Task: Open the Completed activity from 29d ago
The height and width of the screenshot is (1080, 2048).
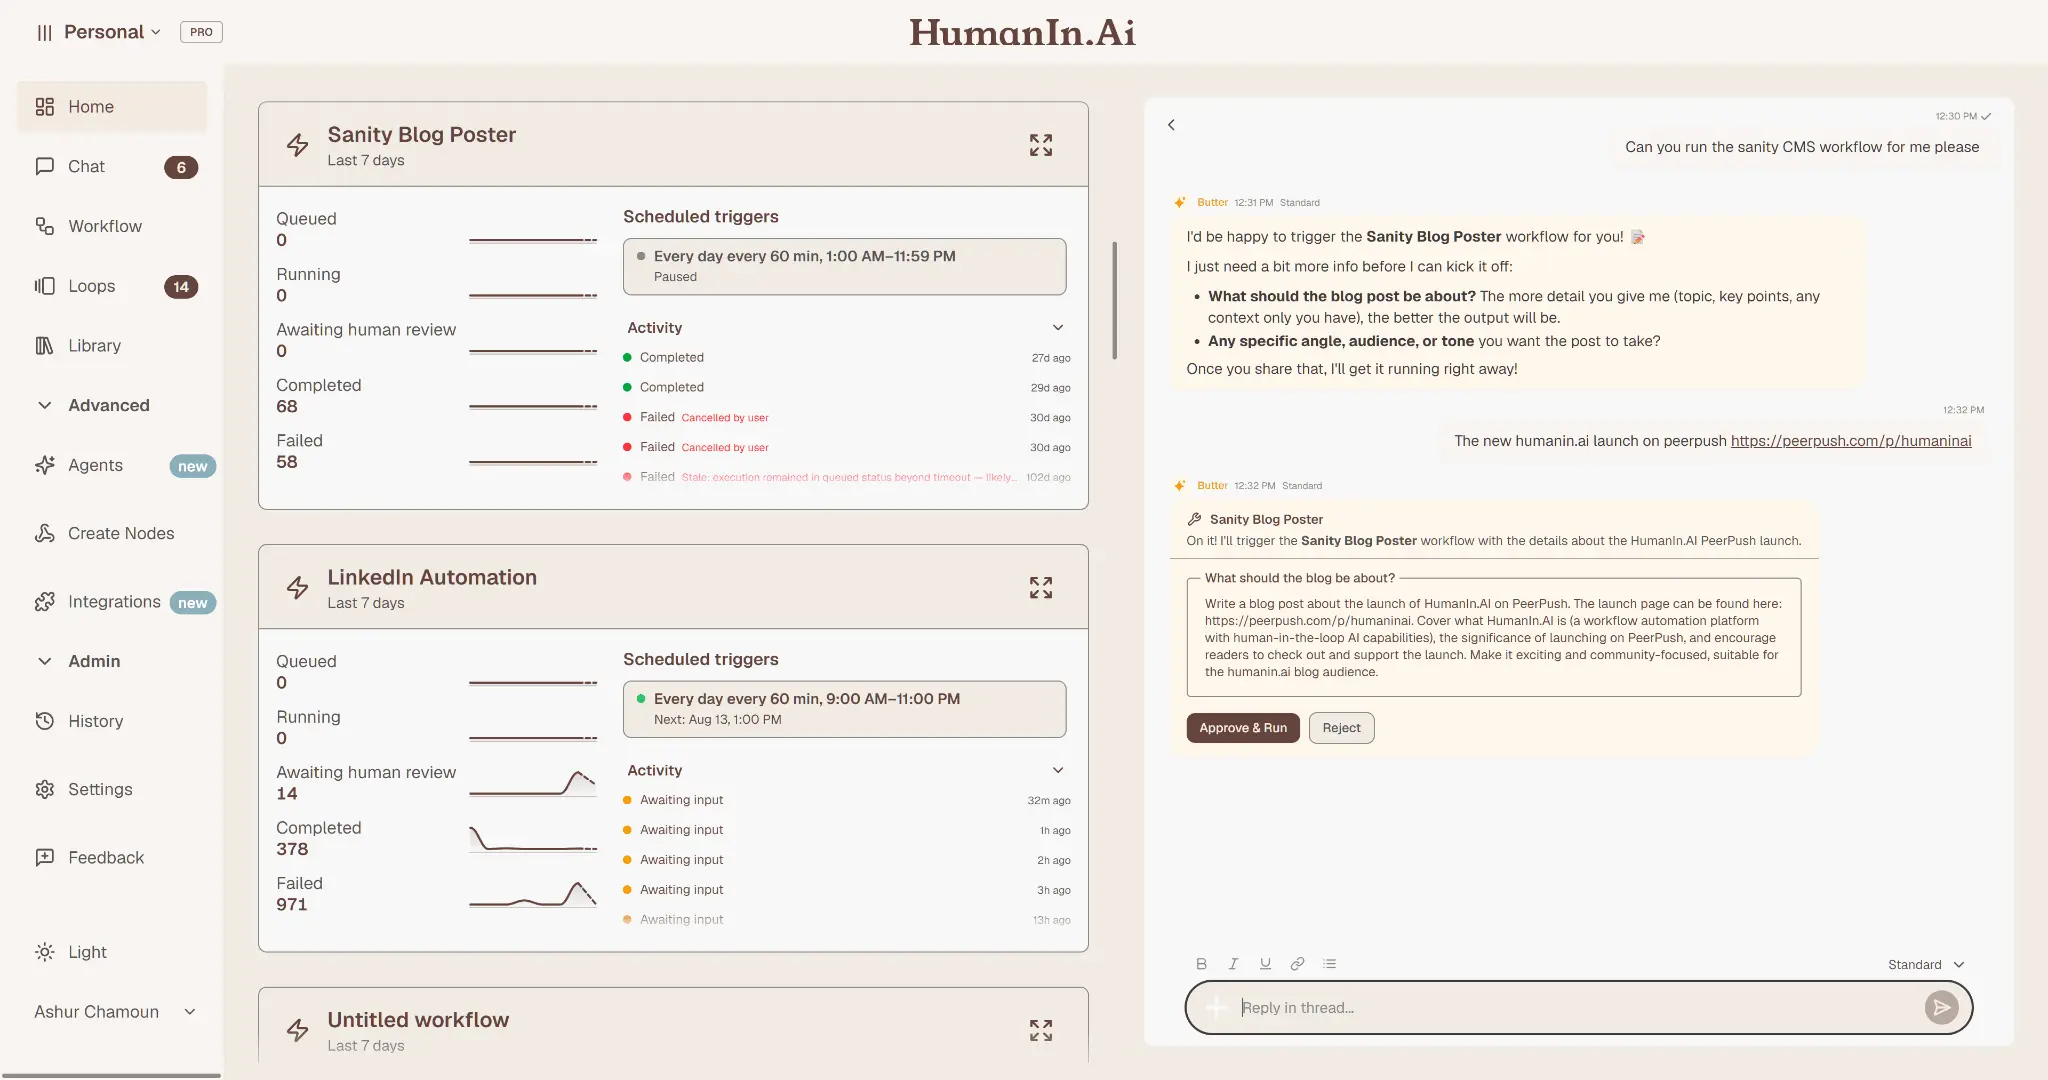Action: coord(846,388)
